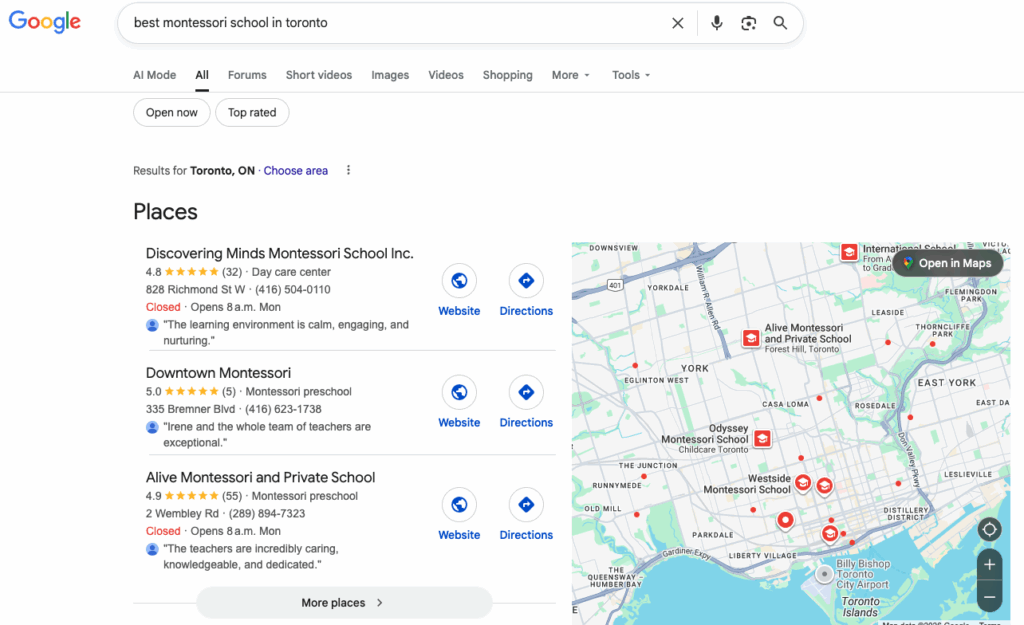Switch to AI Mode tab
Image resolution: width=1024 pixels, height=625 pixels.
155,75
